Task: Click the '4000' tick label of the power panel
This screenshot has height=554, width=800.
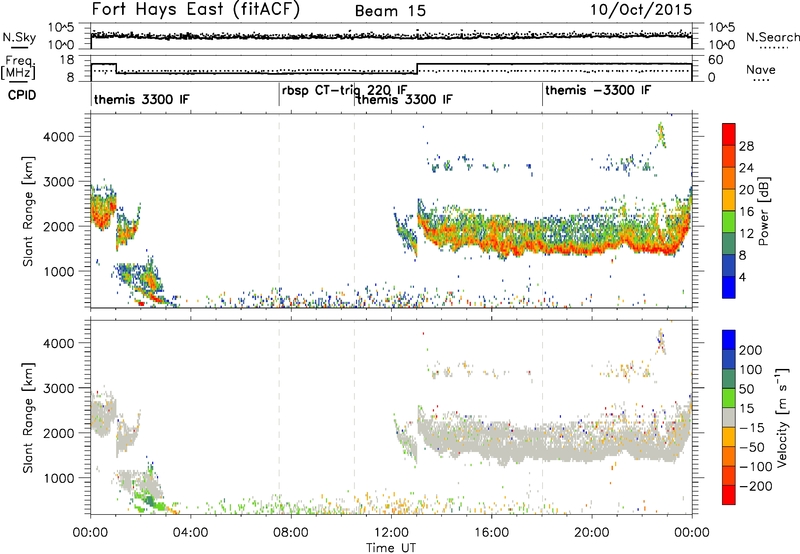Action: coord(58,137)
